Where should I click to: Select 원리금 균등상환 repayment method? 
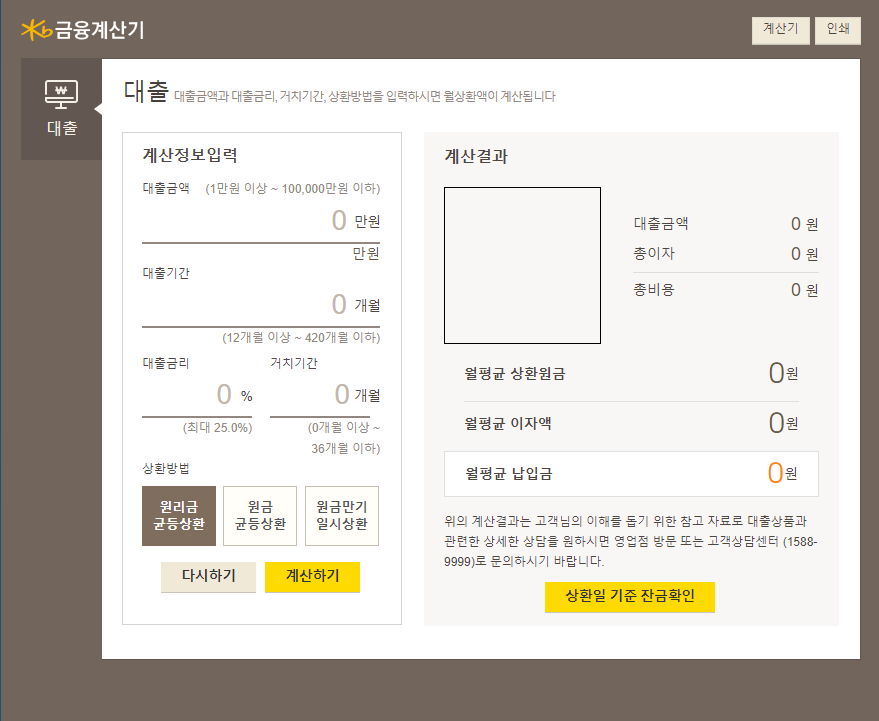coord(179,515)
